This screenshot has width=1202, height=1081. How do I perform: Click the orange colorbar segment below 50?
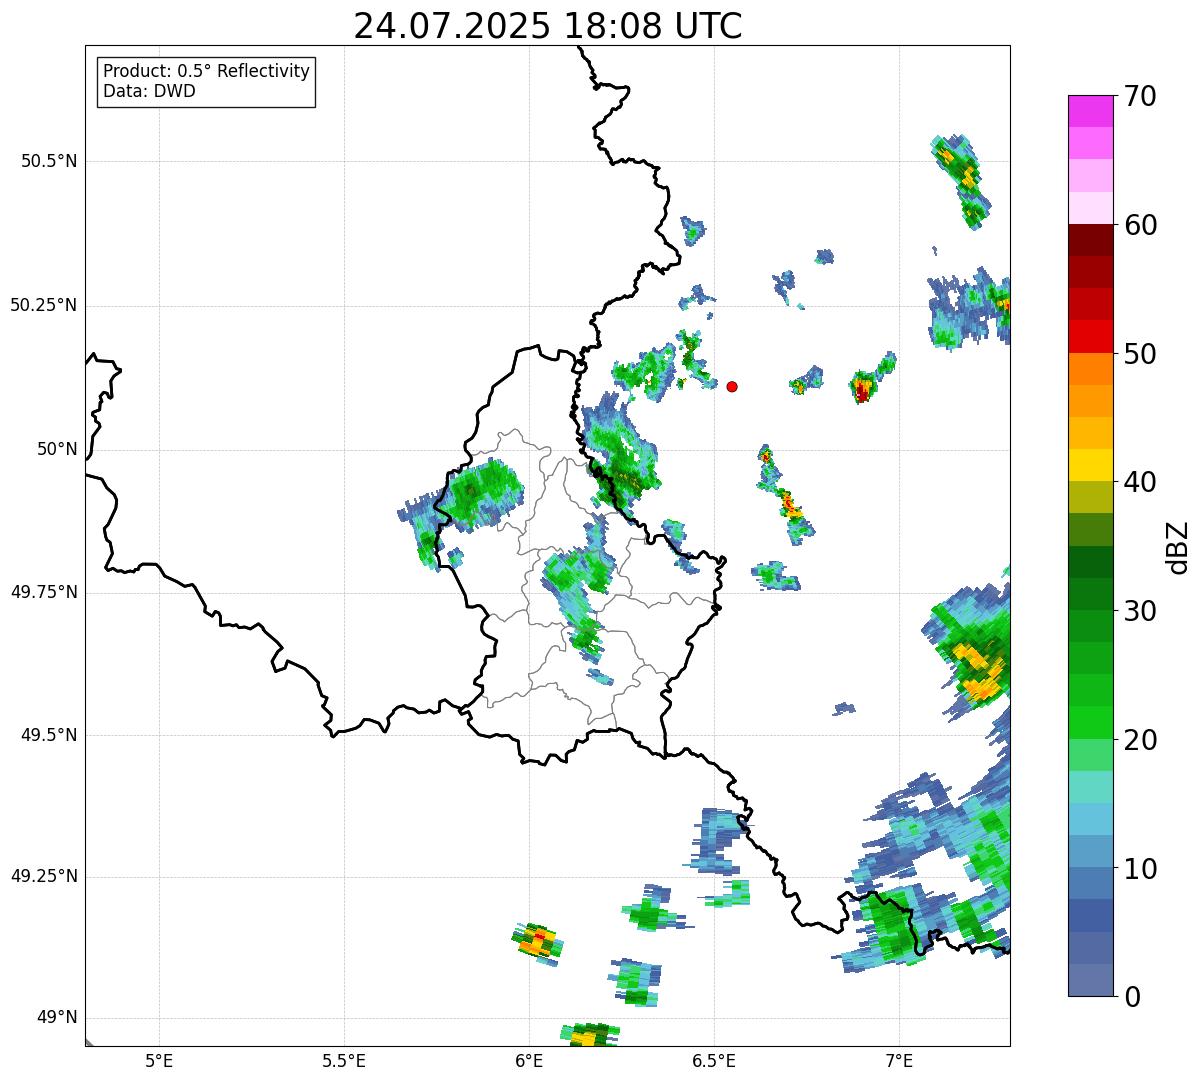coord(1091,369)
